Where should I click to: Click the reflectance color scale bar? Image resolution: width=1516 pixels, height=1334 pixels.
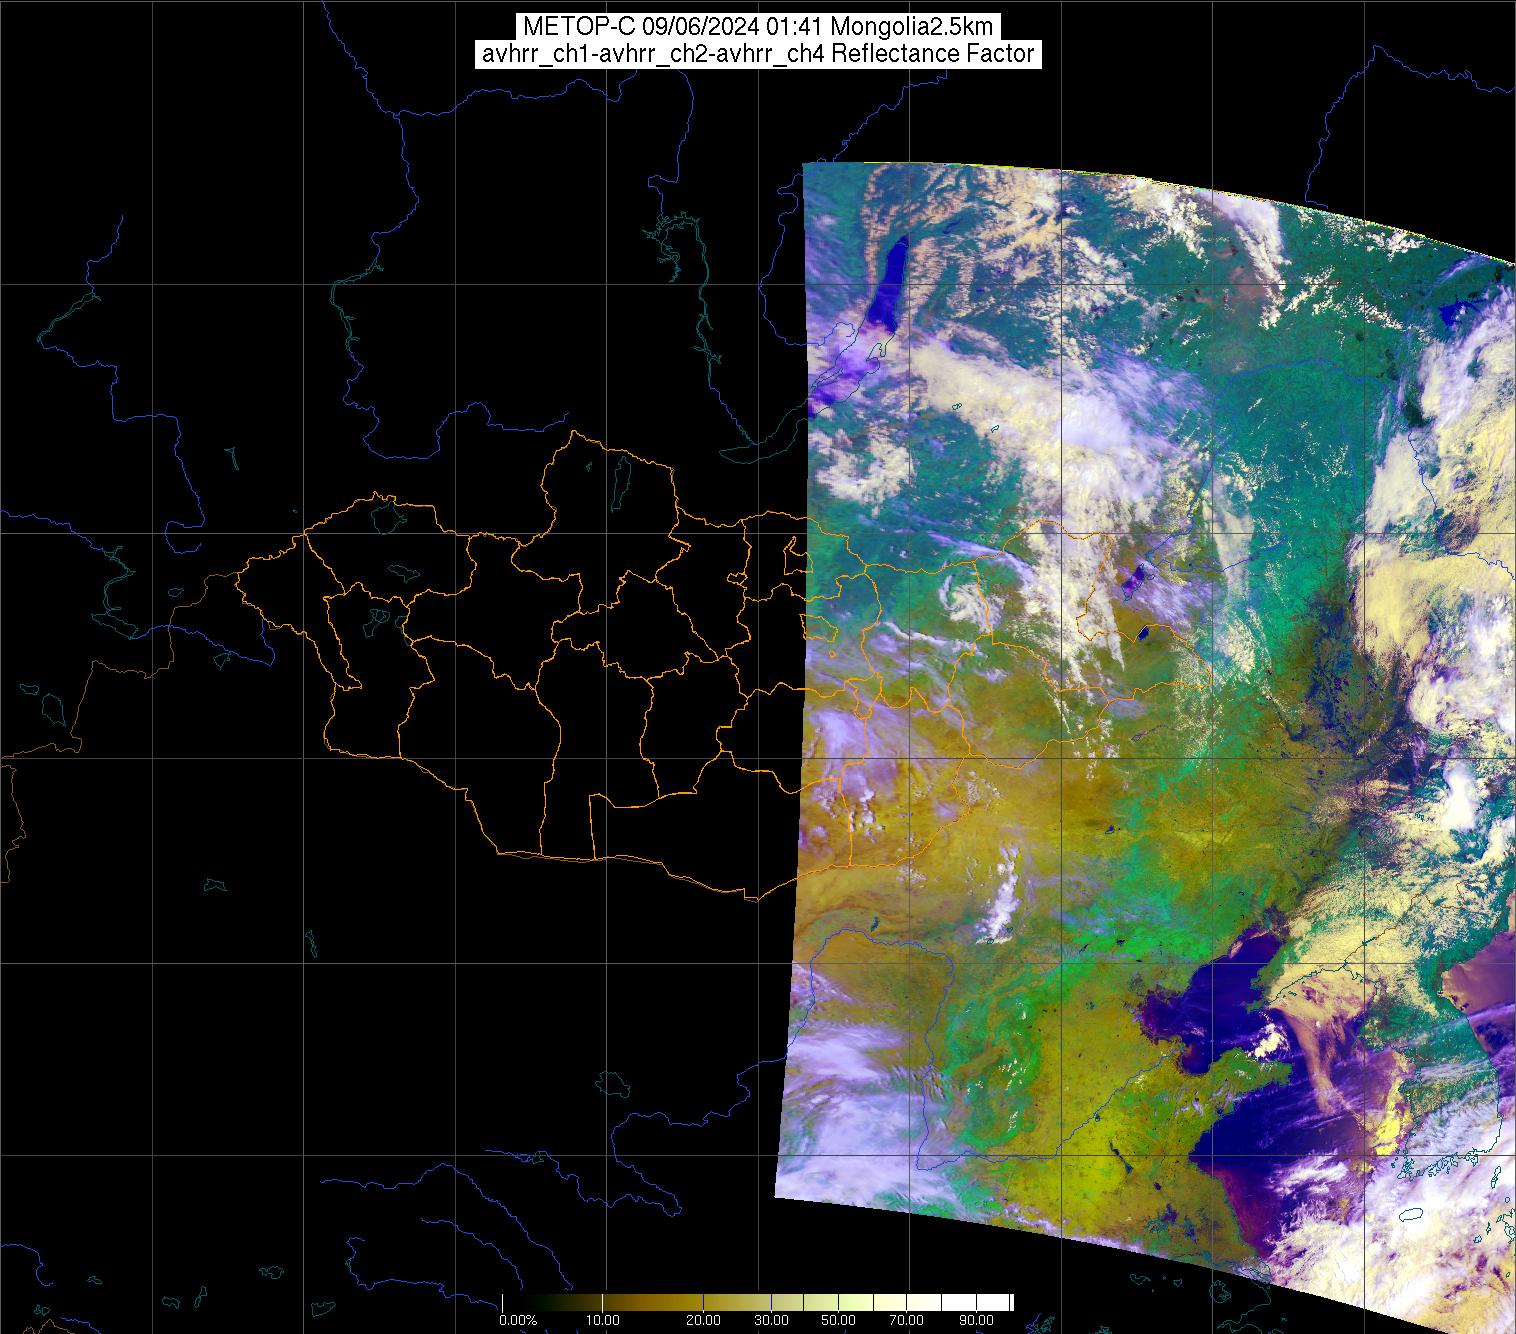click(757, 1303)
